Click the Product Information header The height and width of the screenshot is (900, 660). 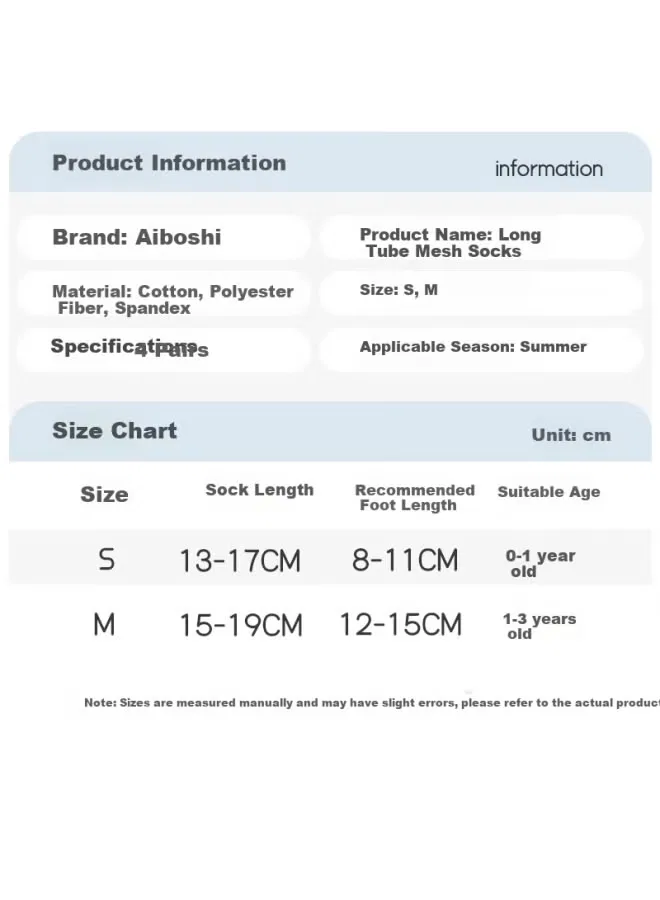click(x=169, y=163)
